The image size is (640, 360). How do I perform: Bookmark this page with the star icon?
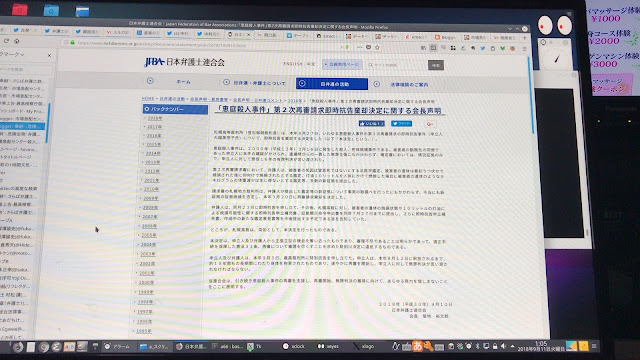tap(377, 47)
